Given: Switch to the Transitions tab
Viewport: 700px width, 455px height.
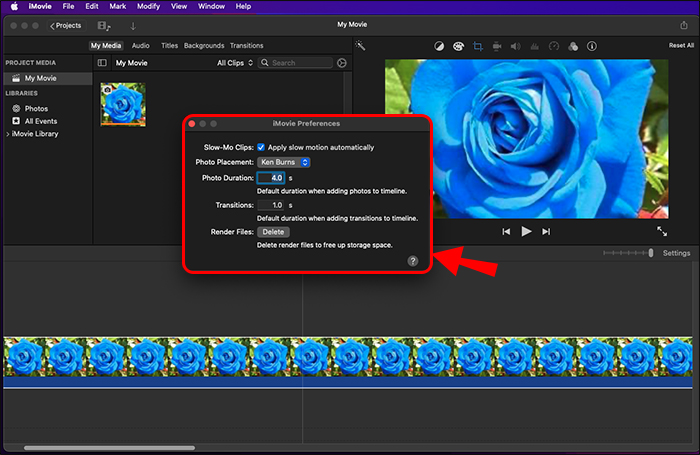Looking at the screenshot, I should click(247, 45).
